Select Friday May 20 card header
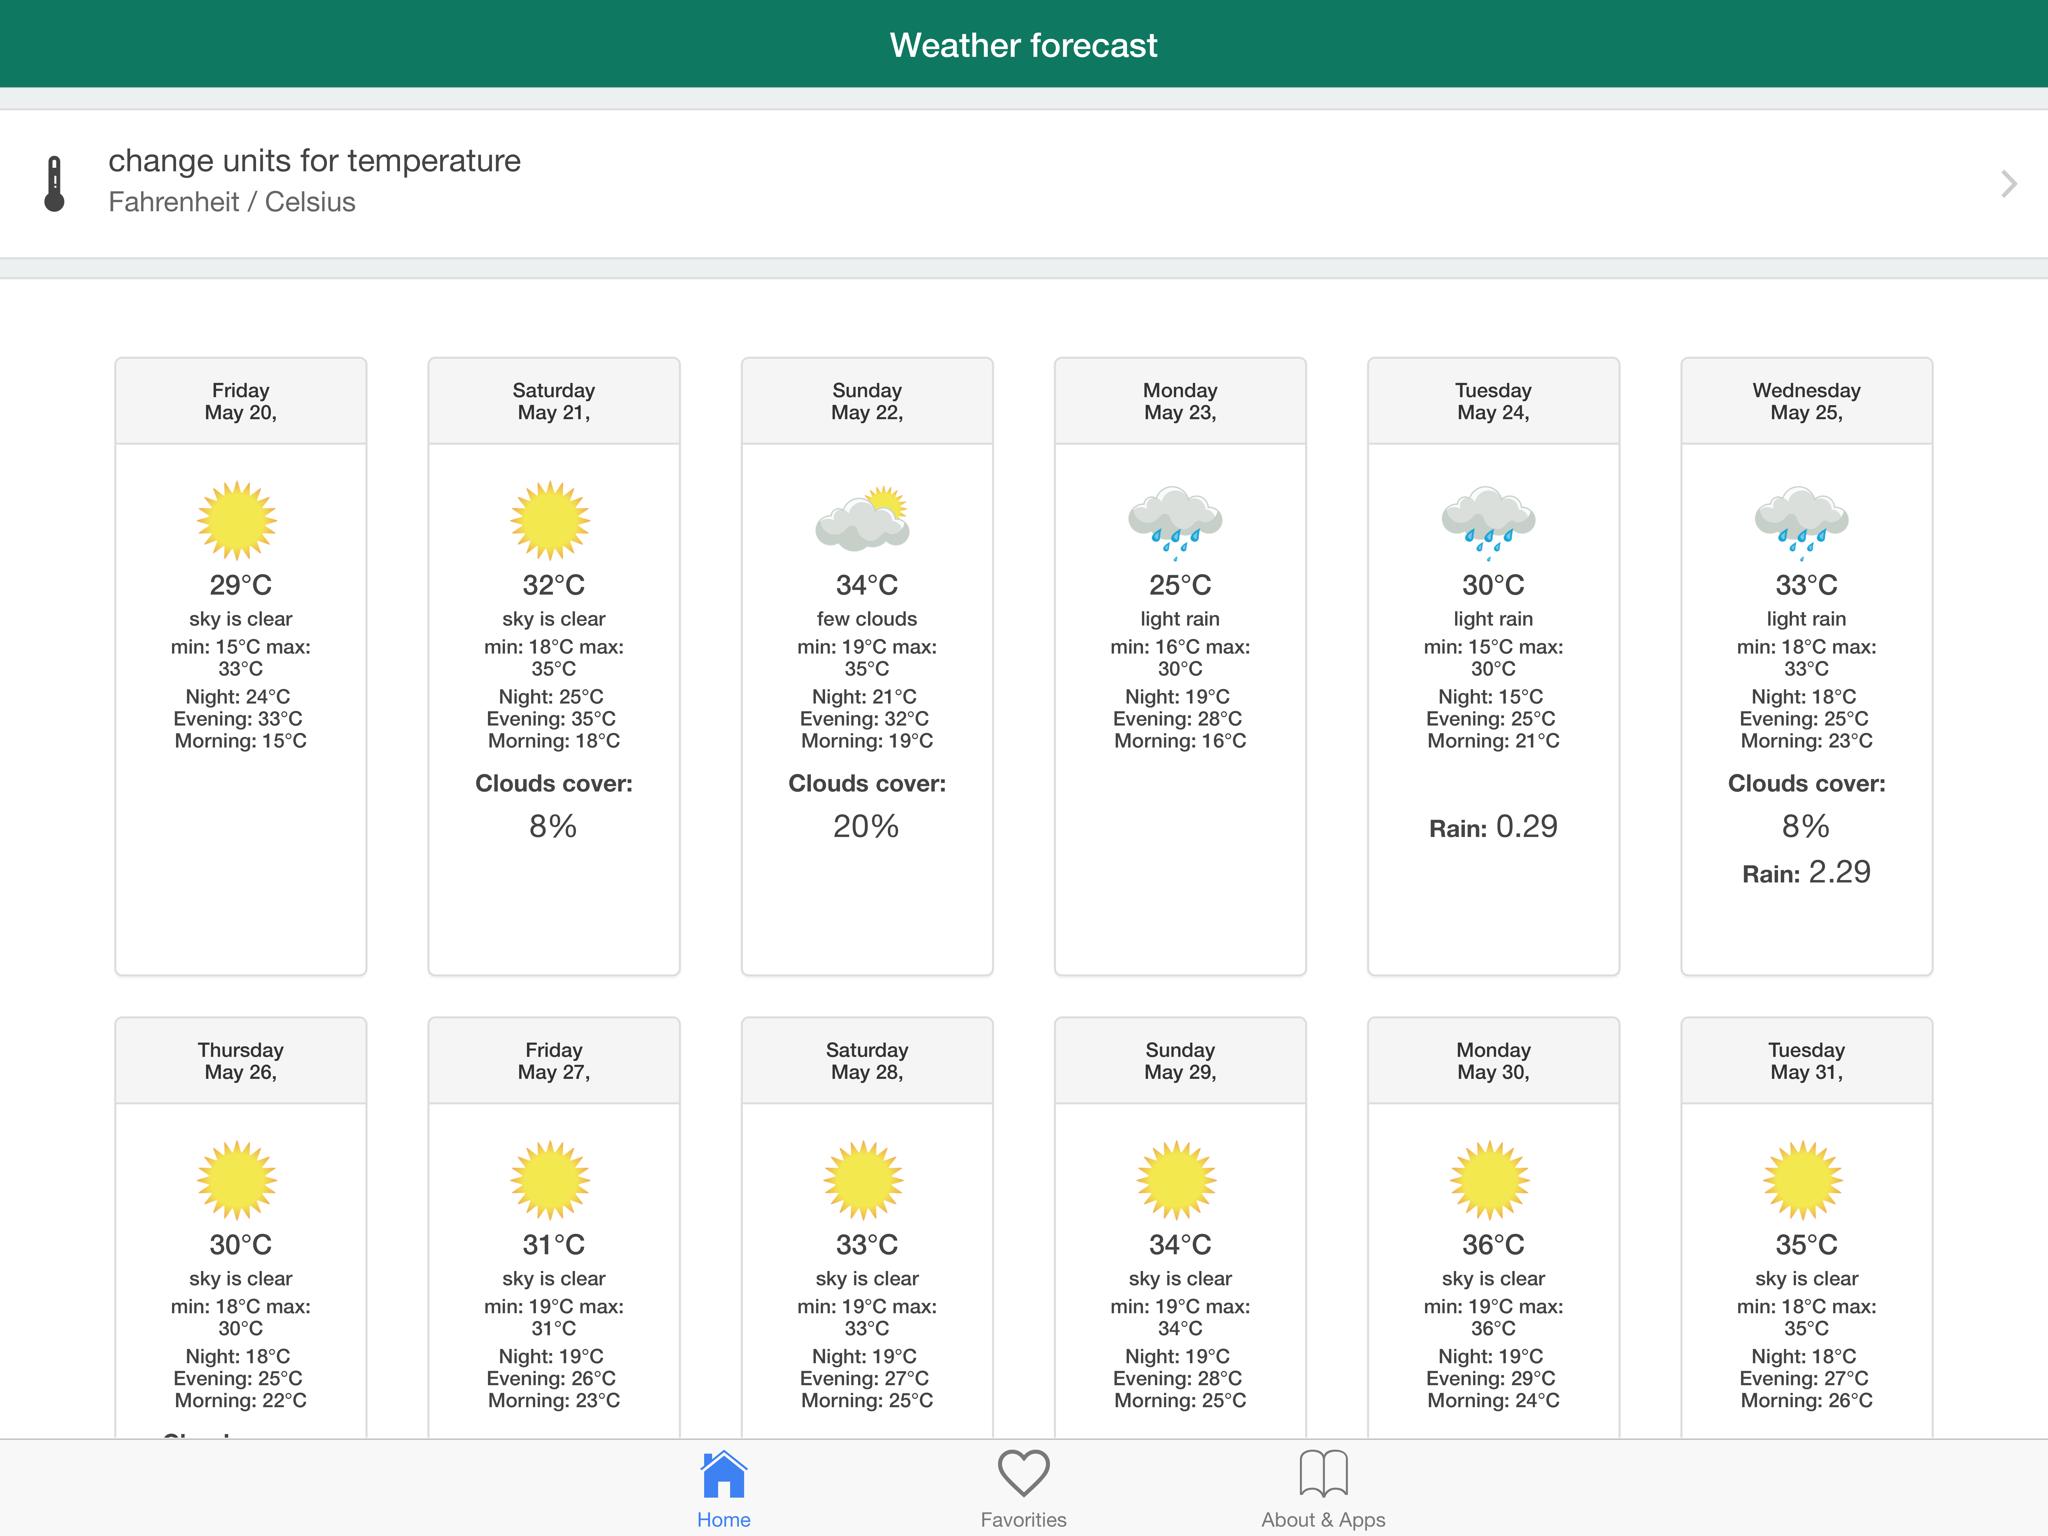 point(241,401)
